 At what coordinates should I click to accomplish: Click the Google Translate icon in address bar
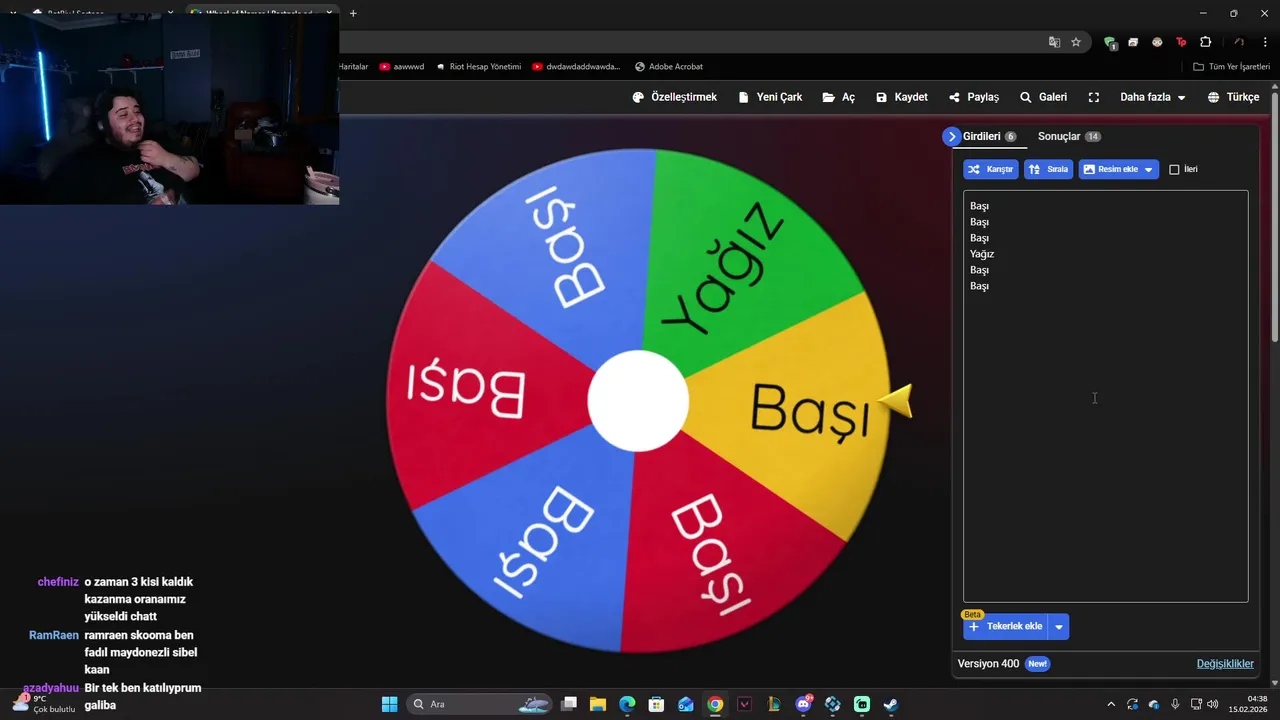[1054, 42]
